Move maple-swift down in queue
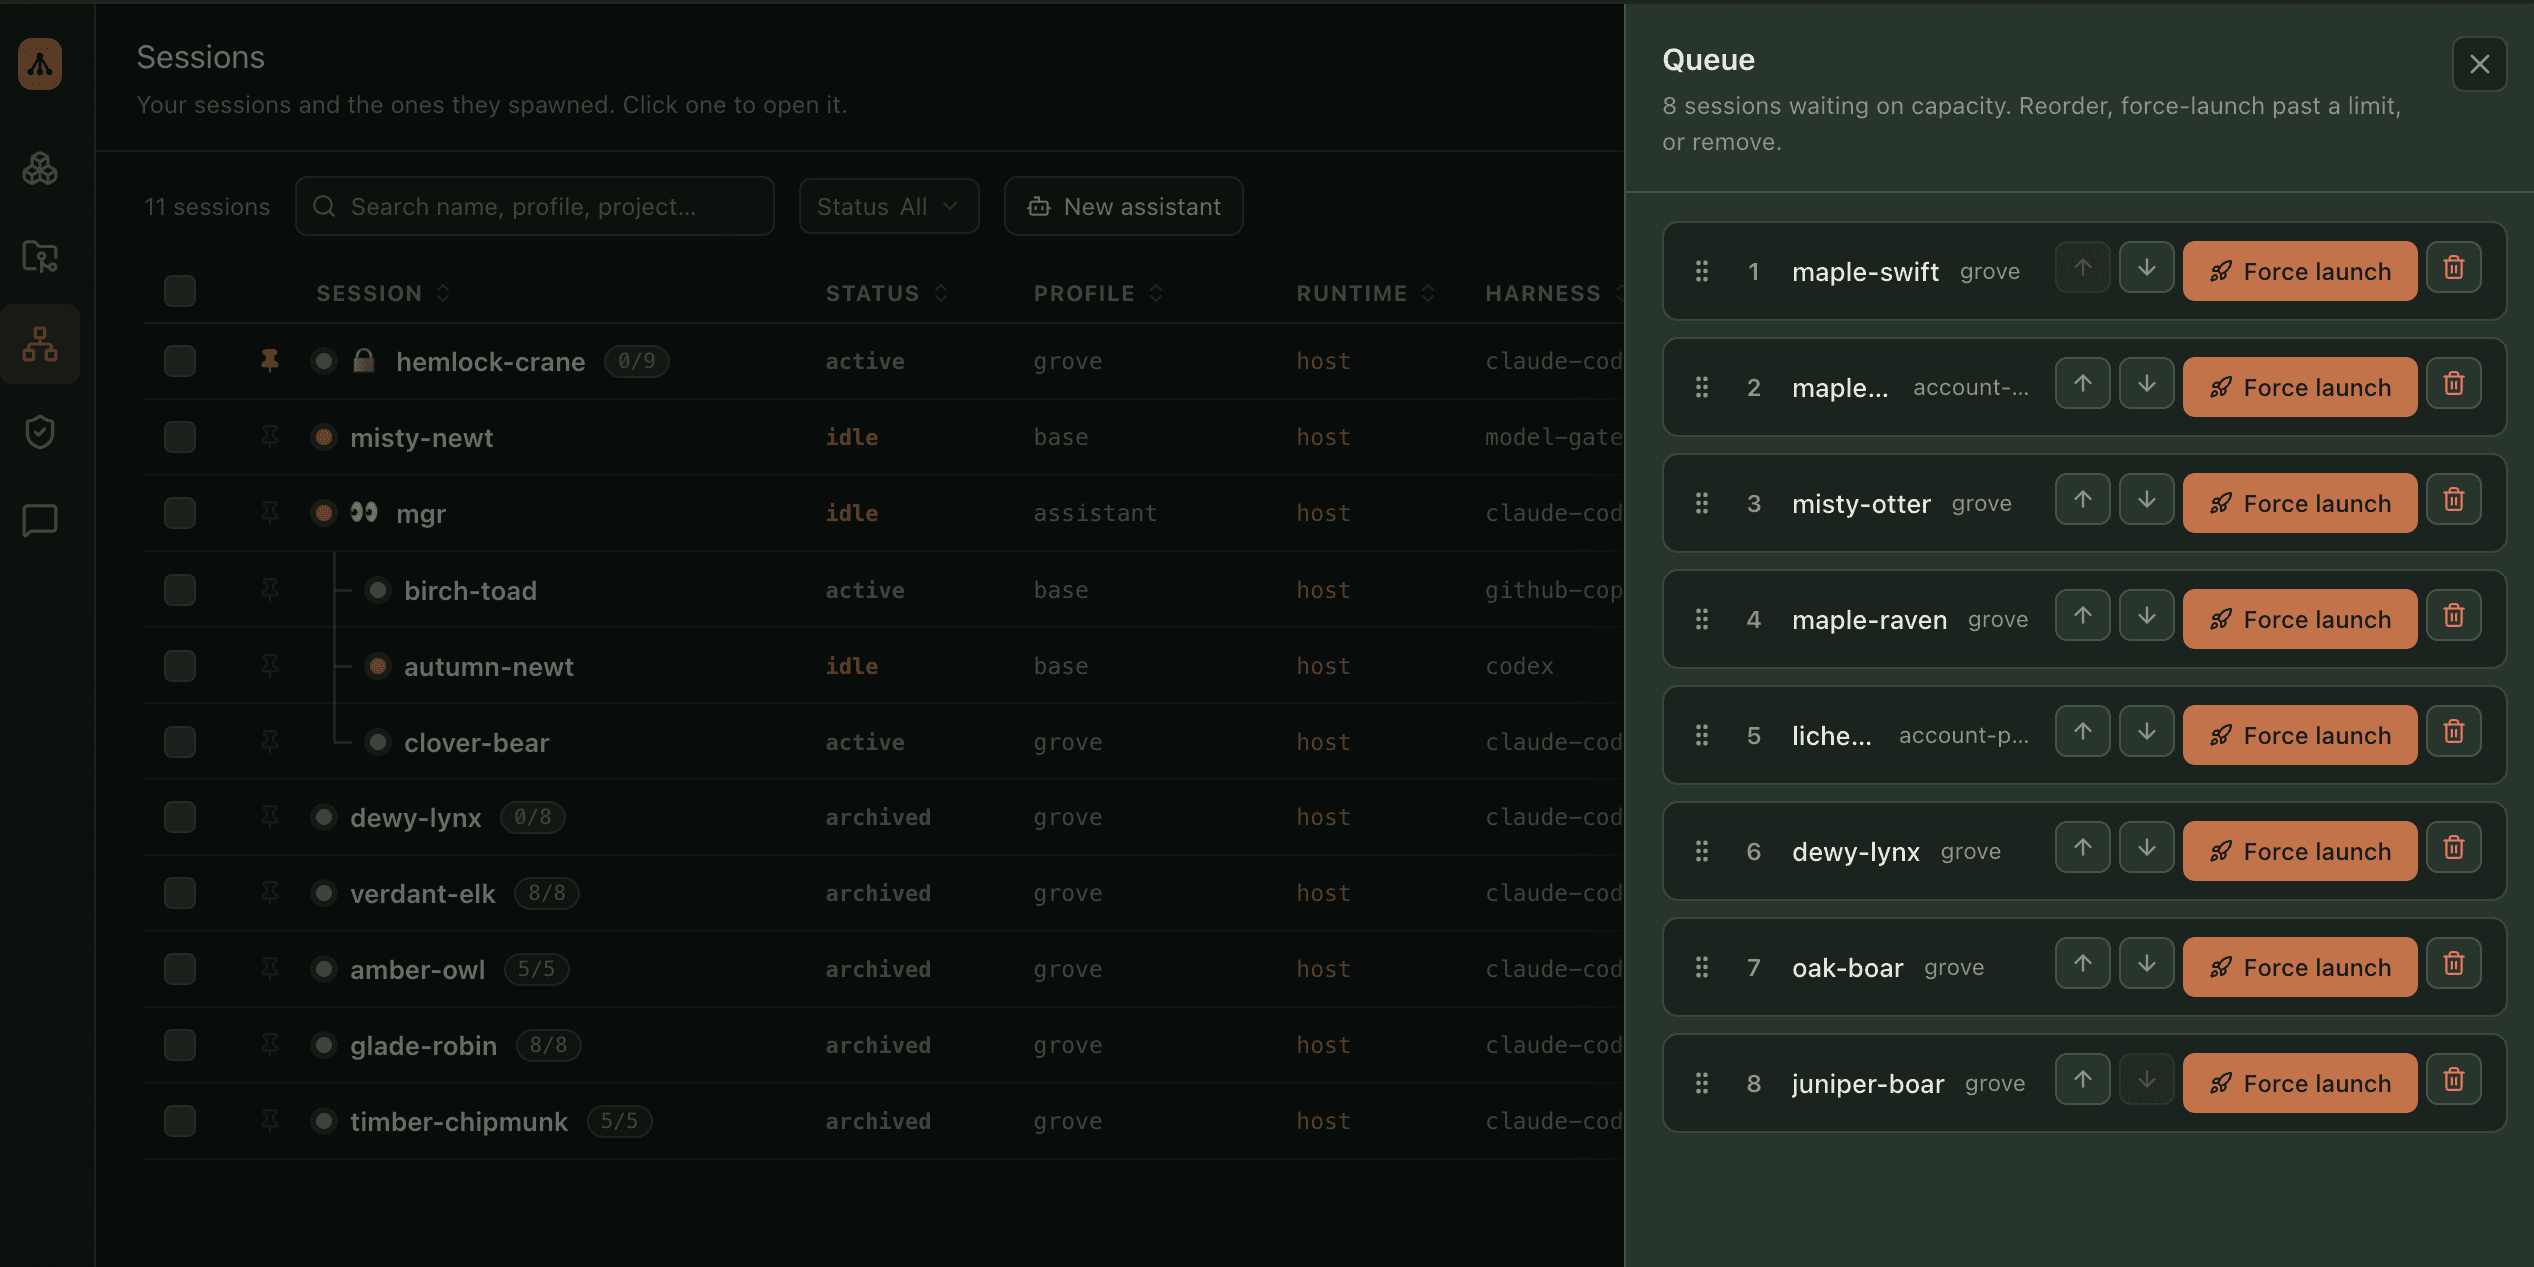Screen dimensions: 2534x1267 click(2146, 268)
